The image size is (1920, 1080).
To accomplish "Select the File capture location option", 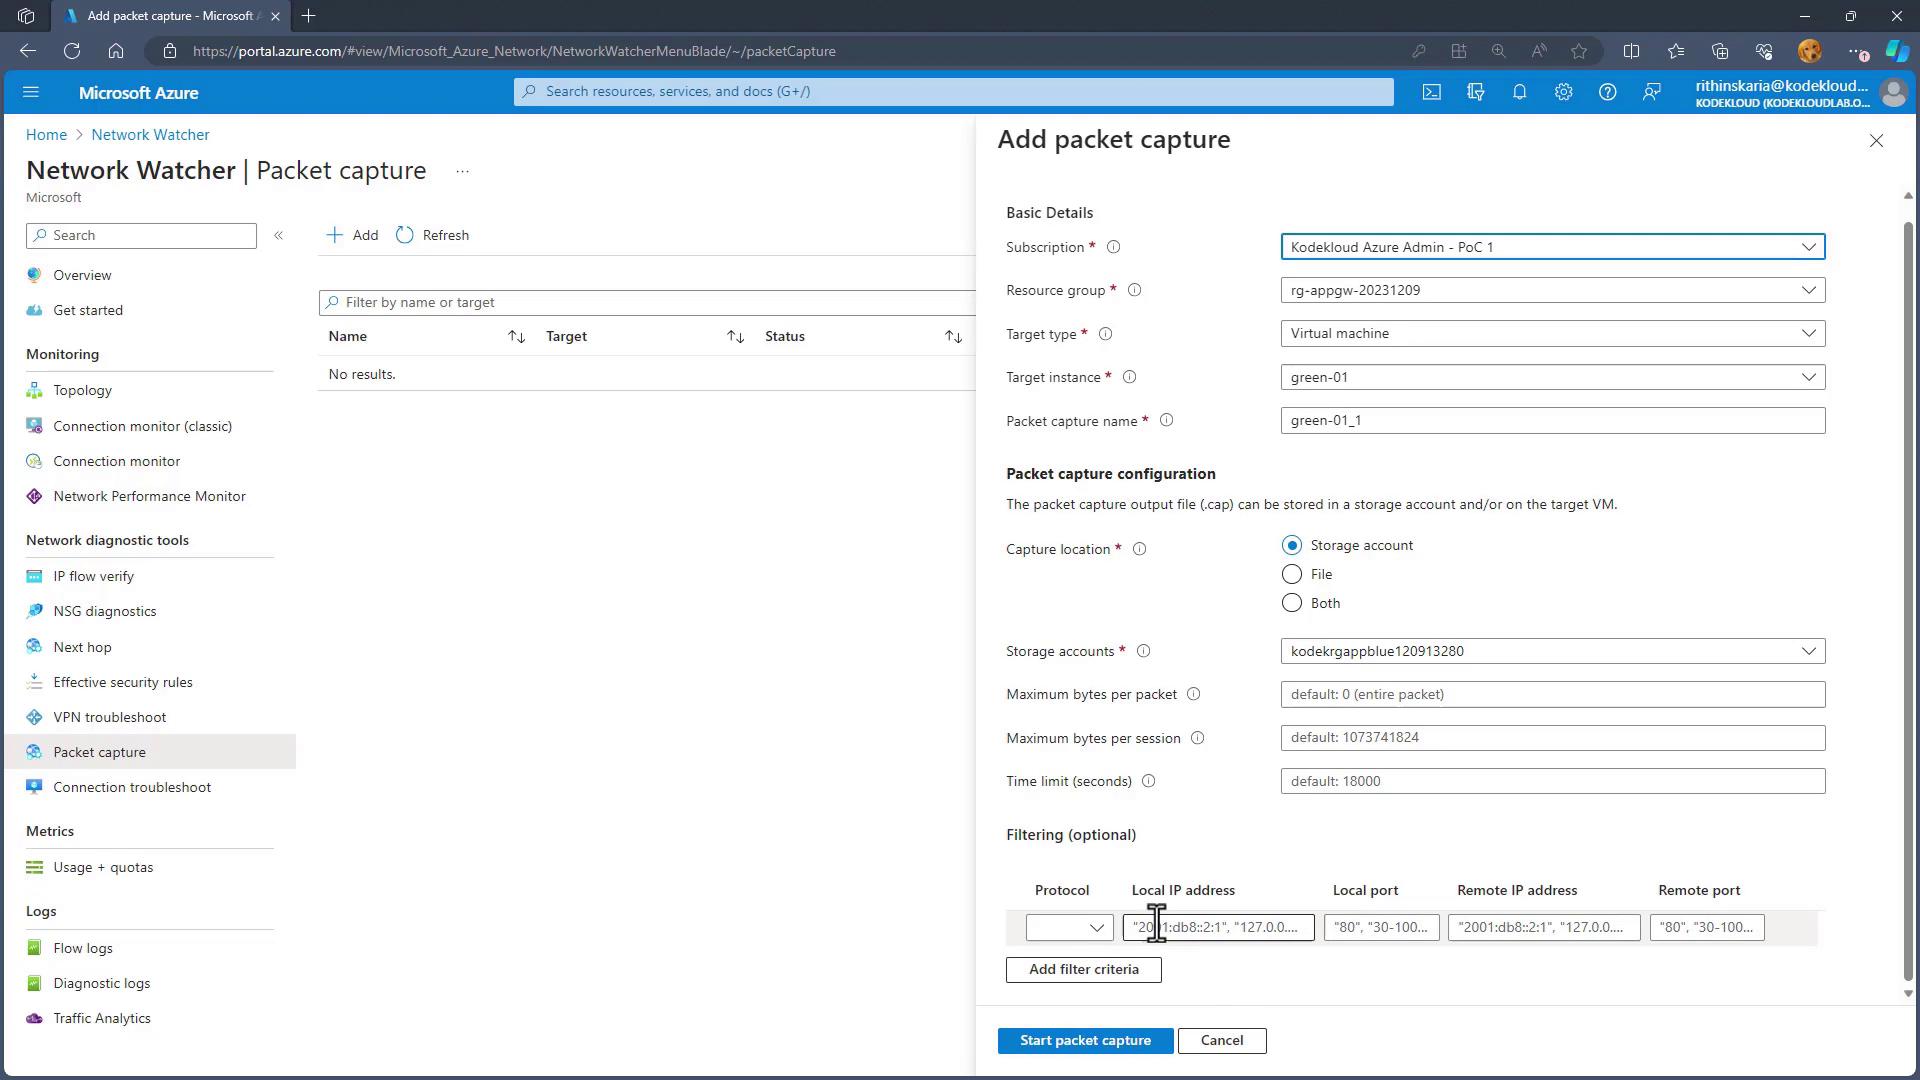I will coord(1292,574).
